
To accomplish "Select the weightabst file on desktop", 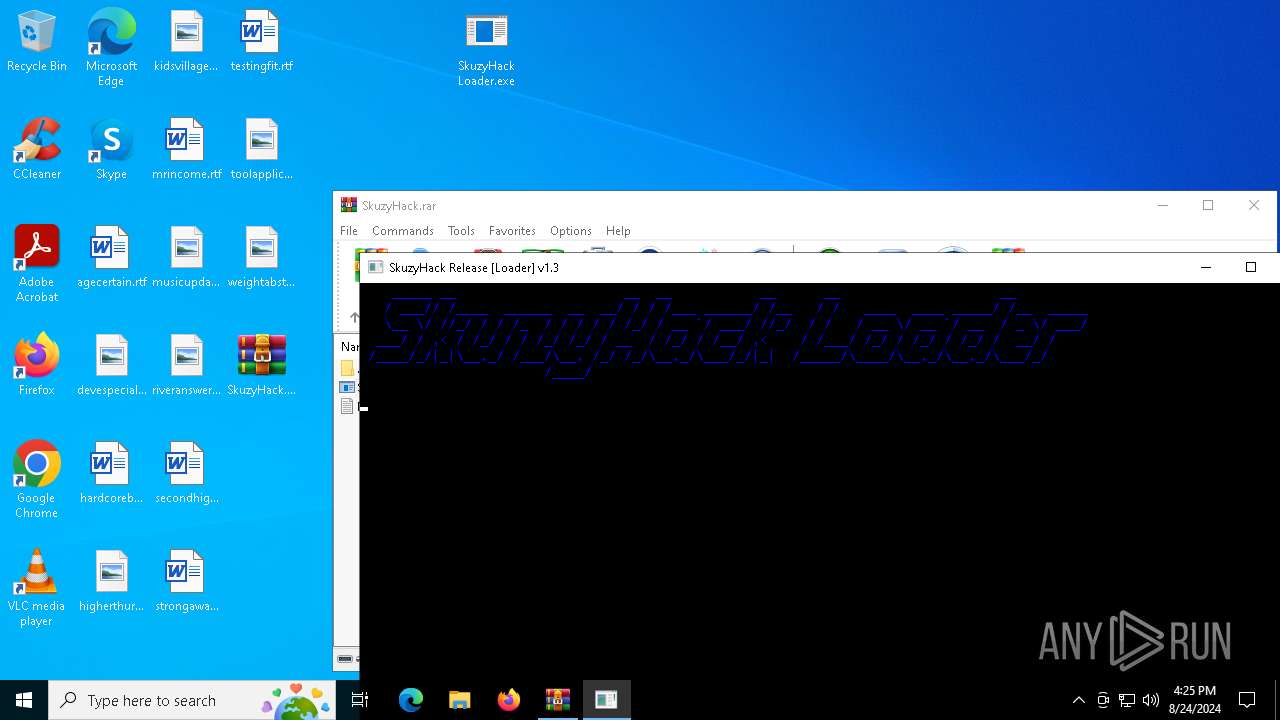I will click(261, 258).
